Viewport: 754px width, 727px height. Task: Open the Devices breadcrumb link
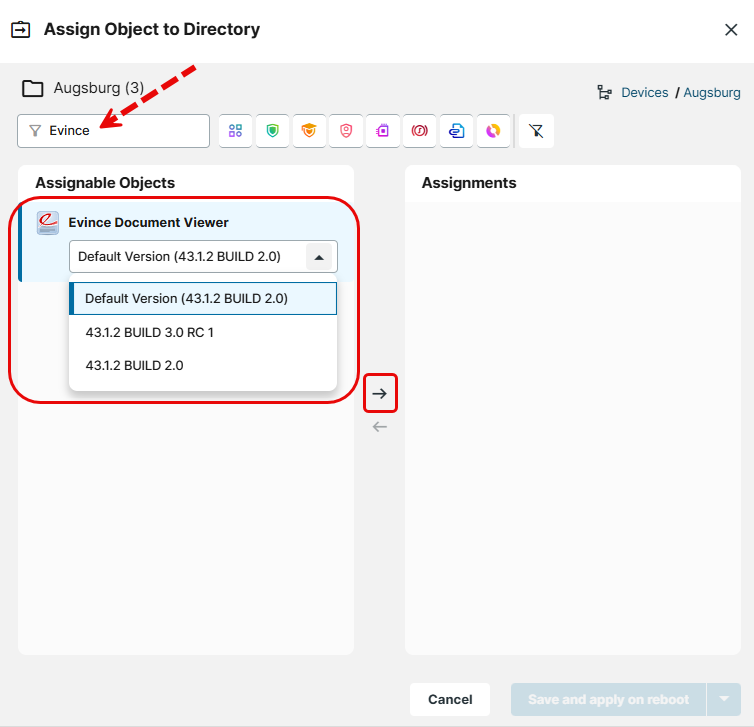point(644,92)
